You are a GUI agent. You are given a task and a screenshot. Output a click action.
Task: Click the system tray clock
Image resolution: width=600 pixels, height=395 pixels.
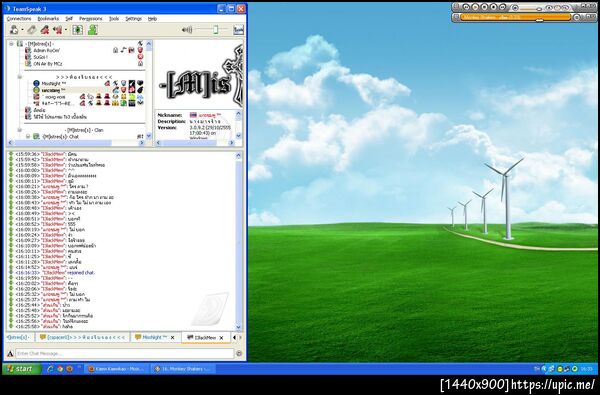(586, 369)
